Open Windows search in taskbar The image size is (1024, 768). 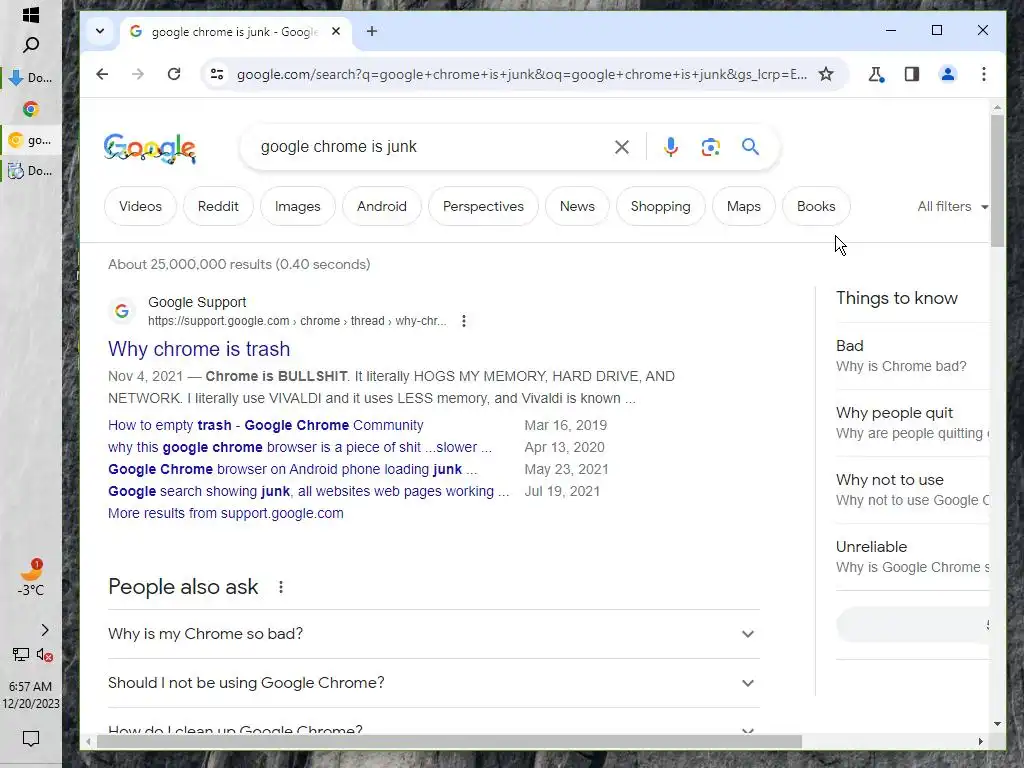coord(31,45)
